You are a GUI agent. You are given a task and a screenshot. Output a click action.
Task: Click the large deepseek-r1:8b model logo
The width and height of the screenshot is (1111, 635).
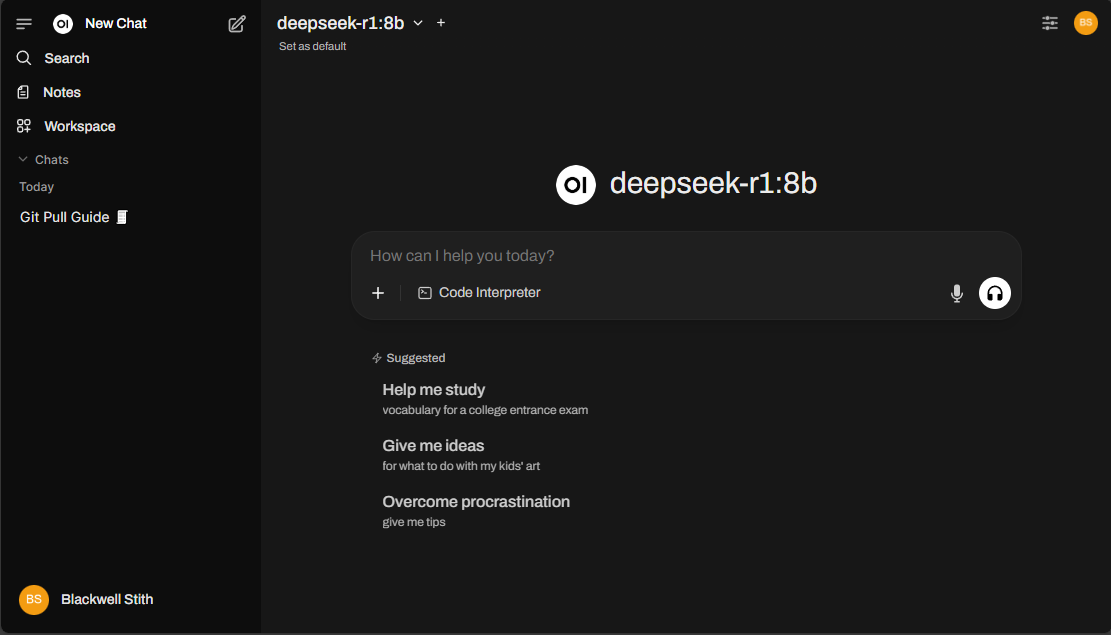575,184
